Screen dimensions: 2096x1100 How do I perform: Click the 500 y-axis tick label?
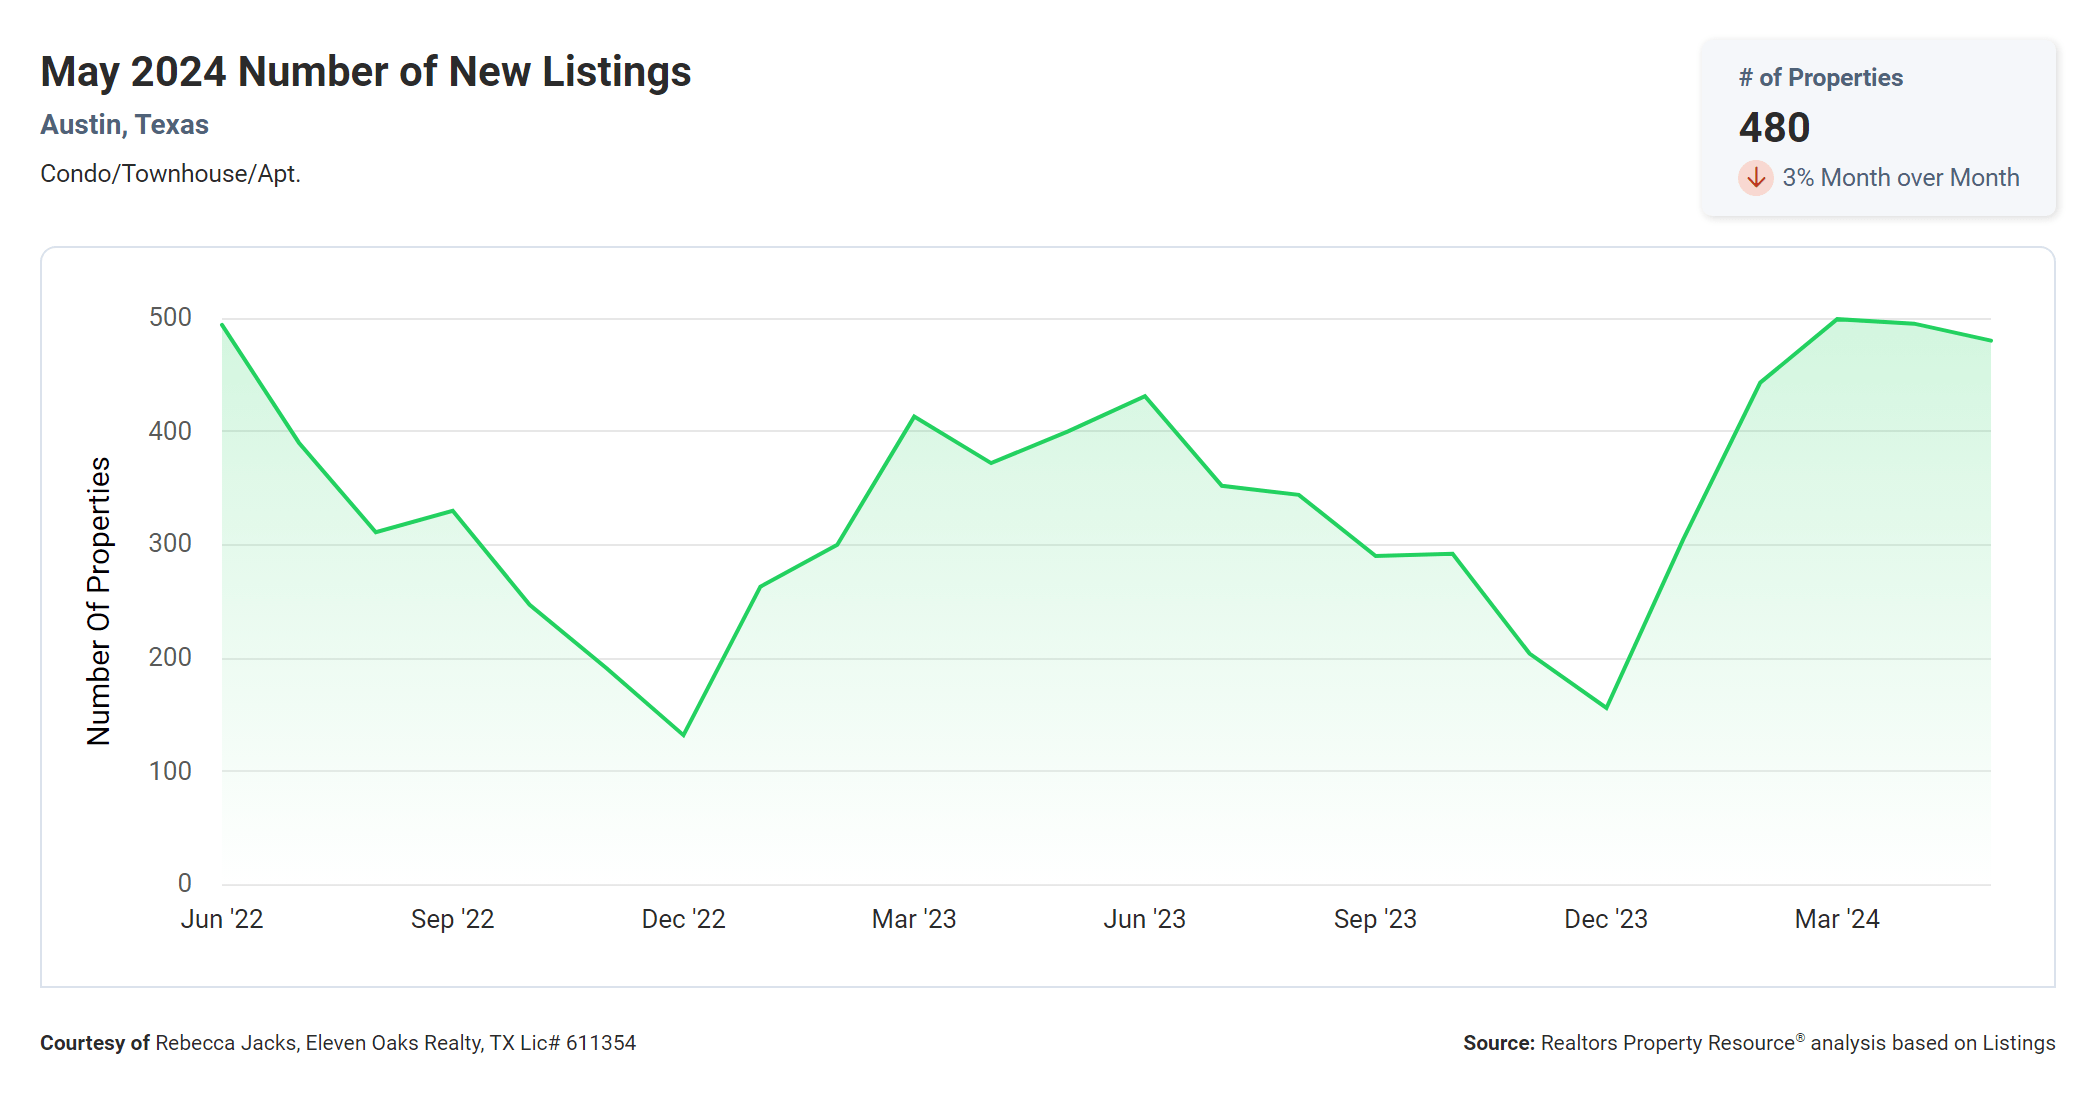[170, 318]
